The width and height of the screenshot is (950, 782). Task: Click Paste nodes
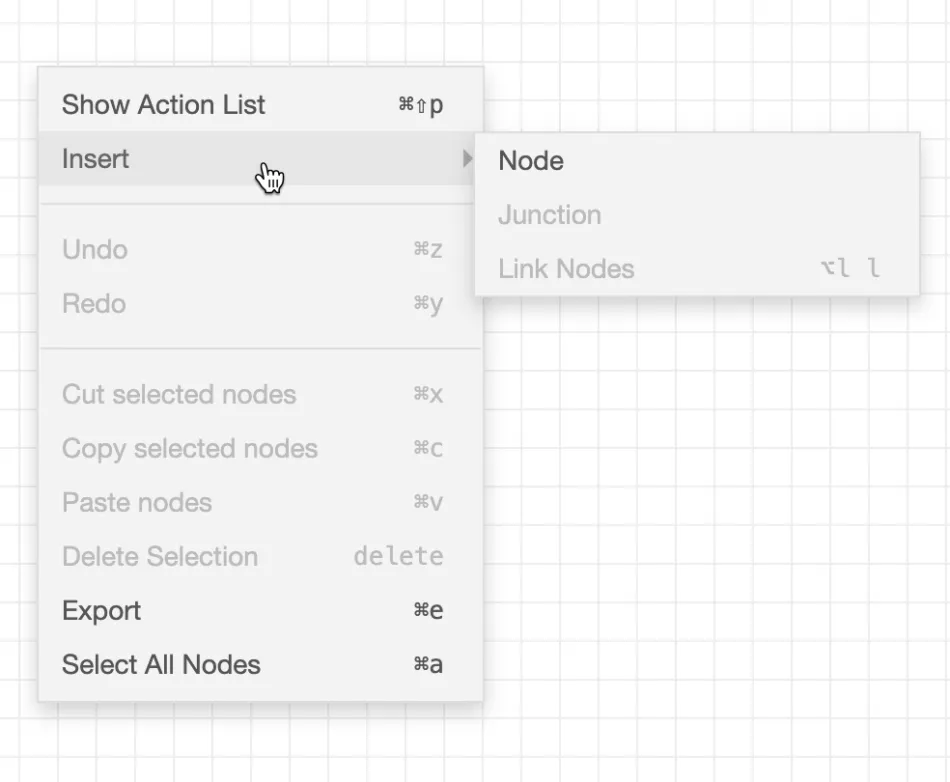(137, 502)
